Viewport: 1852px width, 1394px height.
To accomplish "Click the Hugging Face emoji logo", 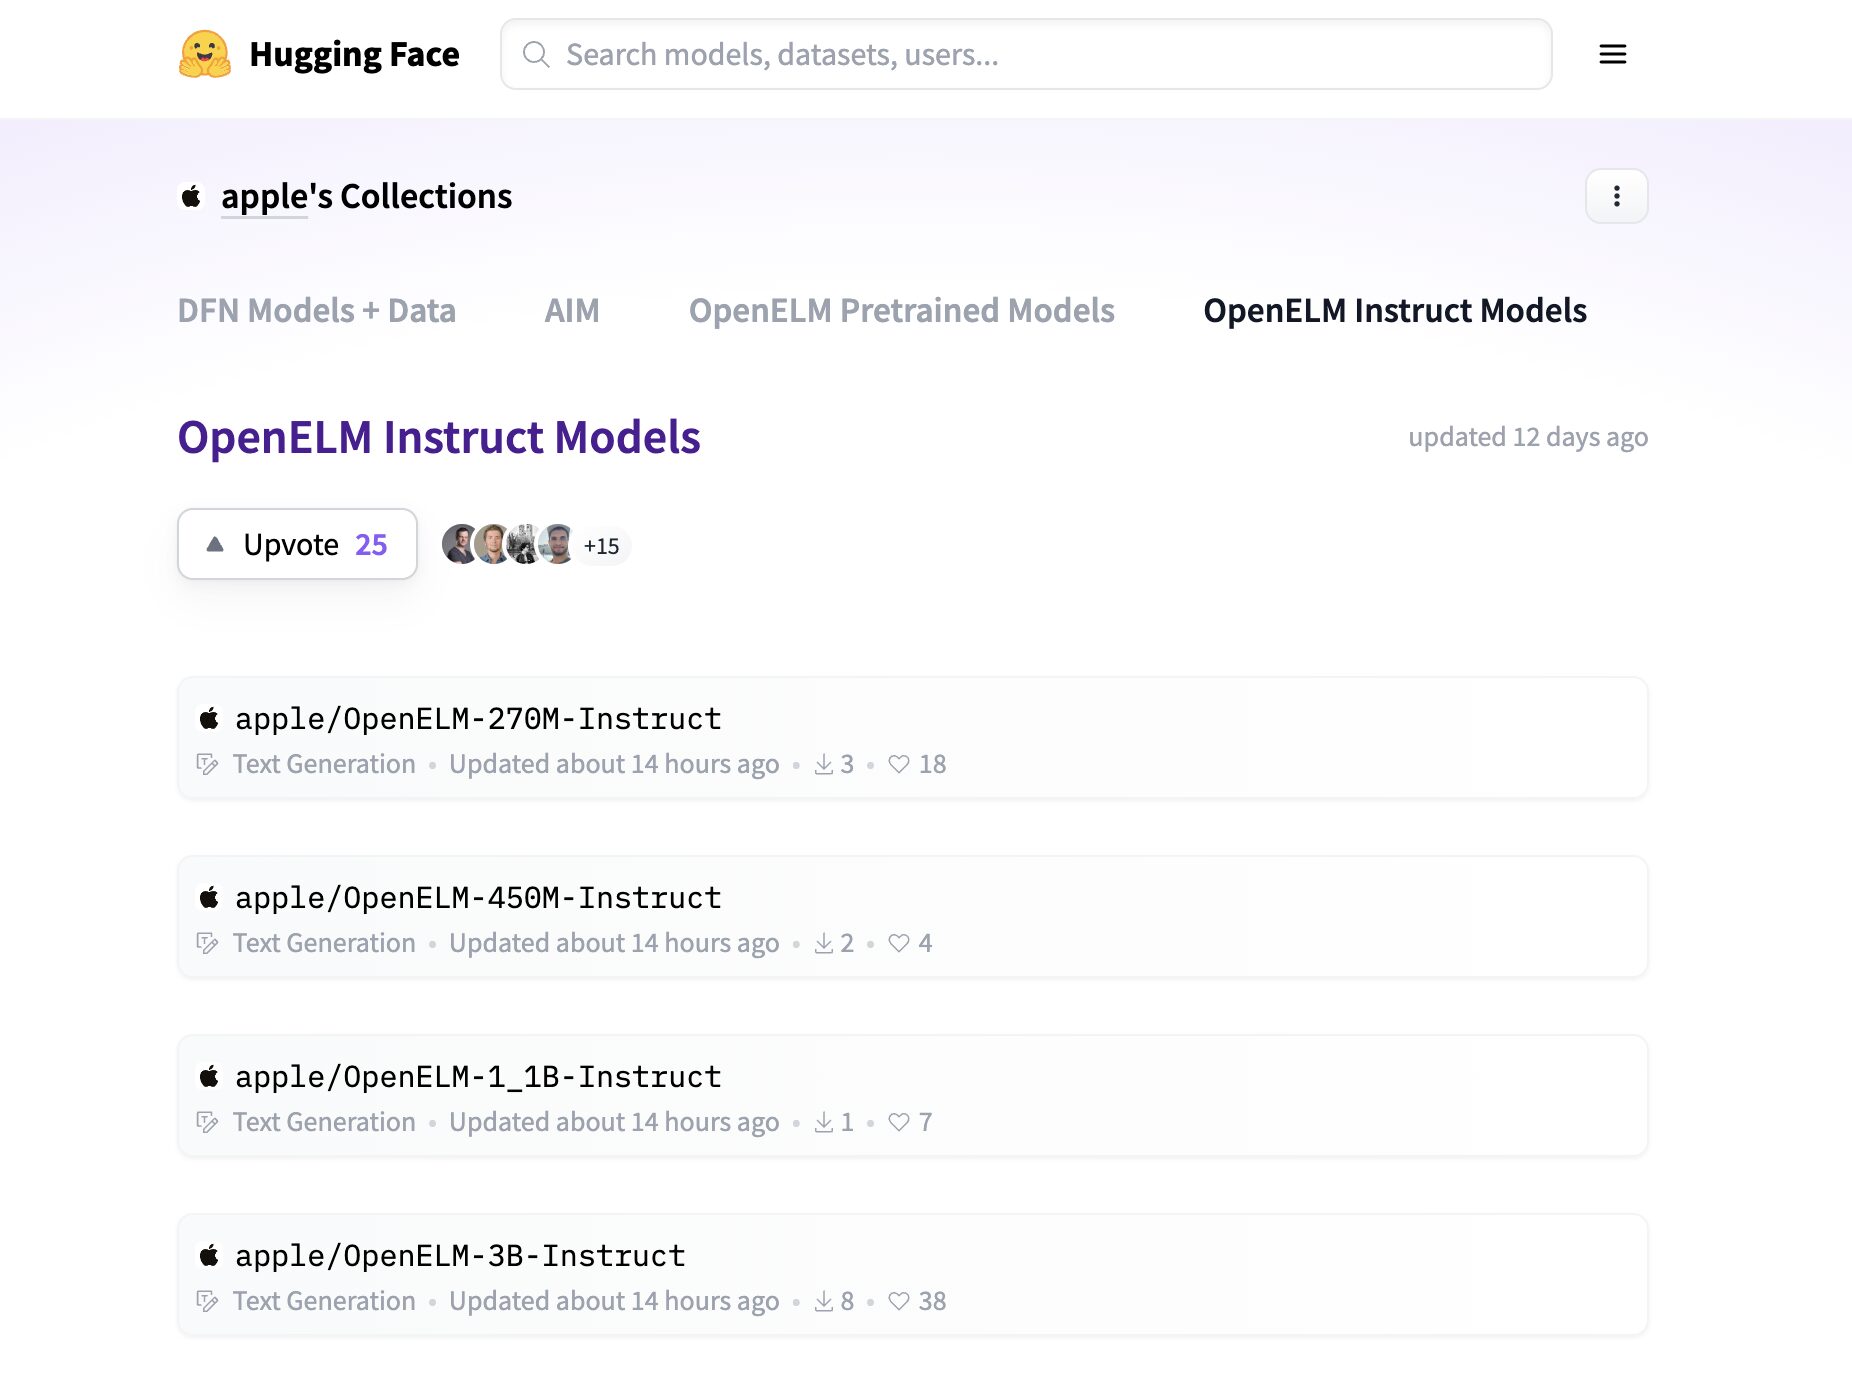I will tap(205, 54).
